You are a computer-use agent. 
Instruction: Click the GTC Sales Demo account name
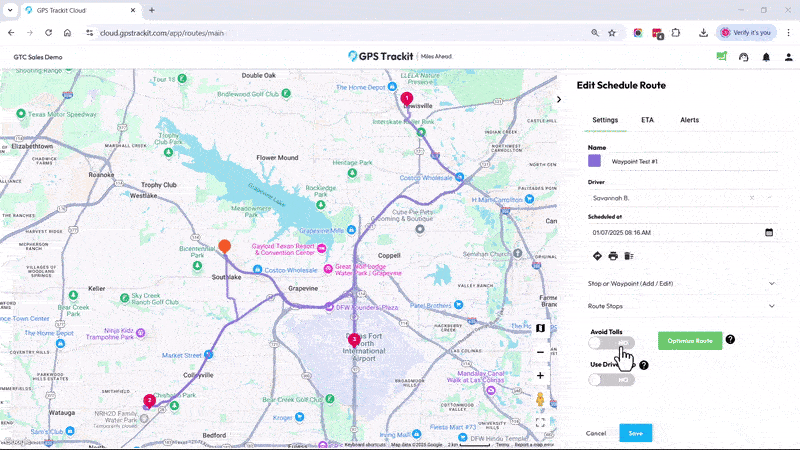point(38,57)
